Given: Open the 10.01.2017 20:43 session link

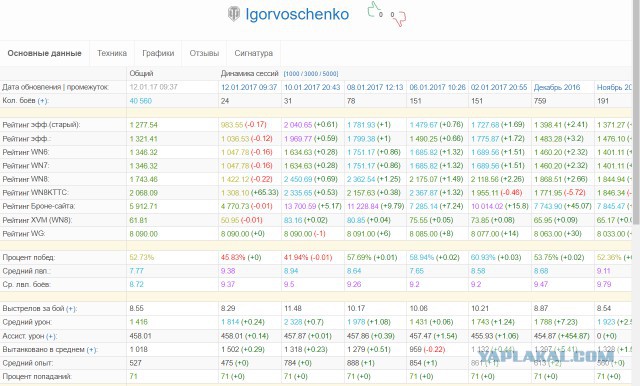Looking at the screenshot, I should pyautogui.click(x=312, y=87).
